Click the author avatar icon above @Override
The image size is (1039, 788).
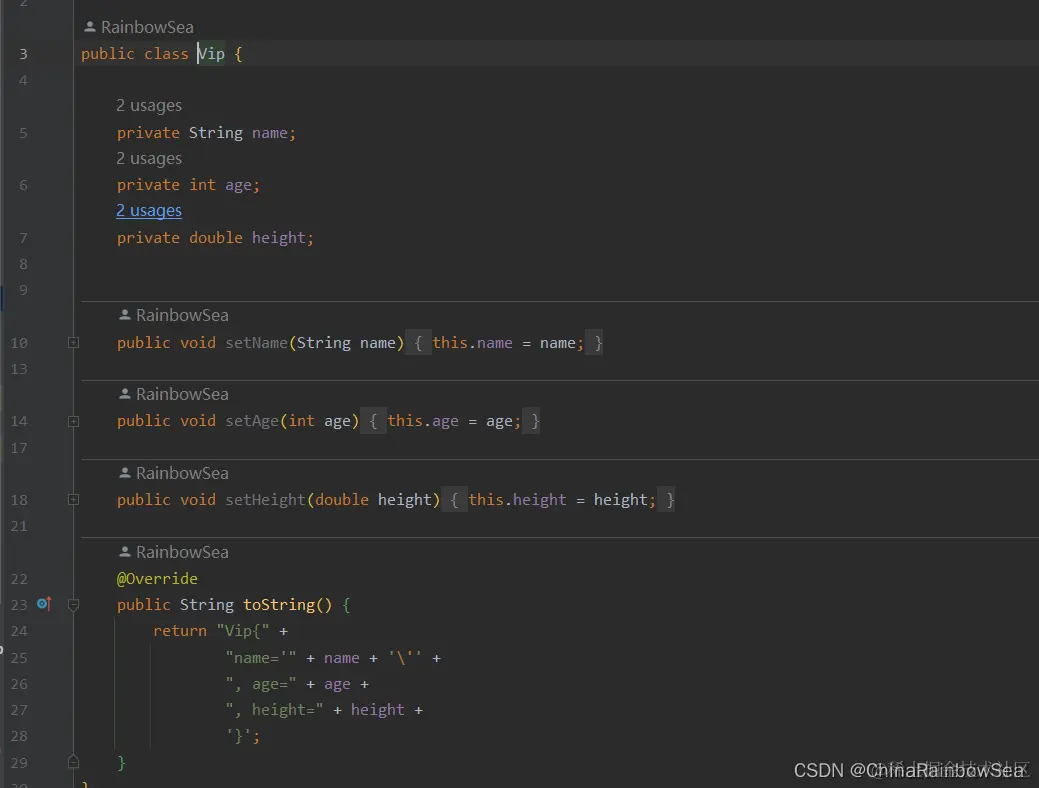tap(125, 551)
